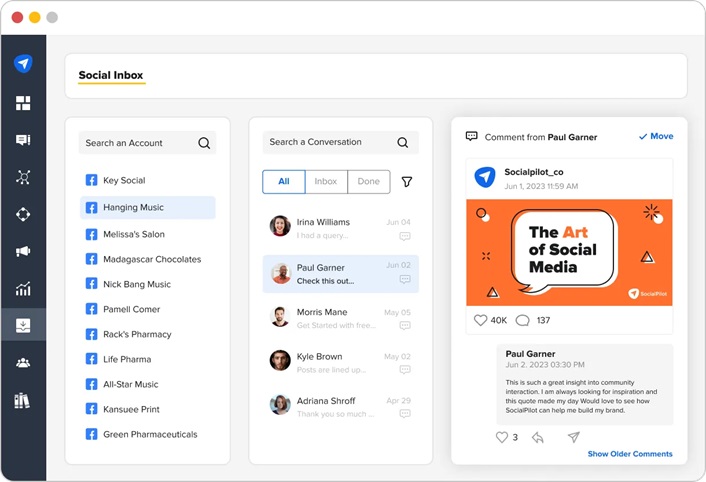Select Pamell Comer account

tap(148, 310)
